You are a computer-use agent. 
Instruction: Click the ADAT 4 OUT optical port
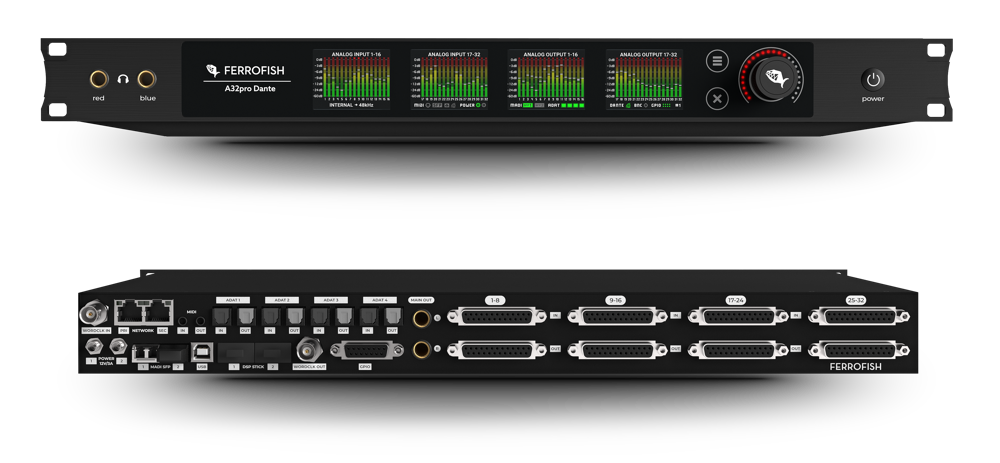[394, 317]
